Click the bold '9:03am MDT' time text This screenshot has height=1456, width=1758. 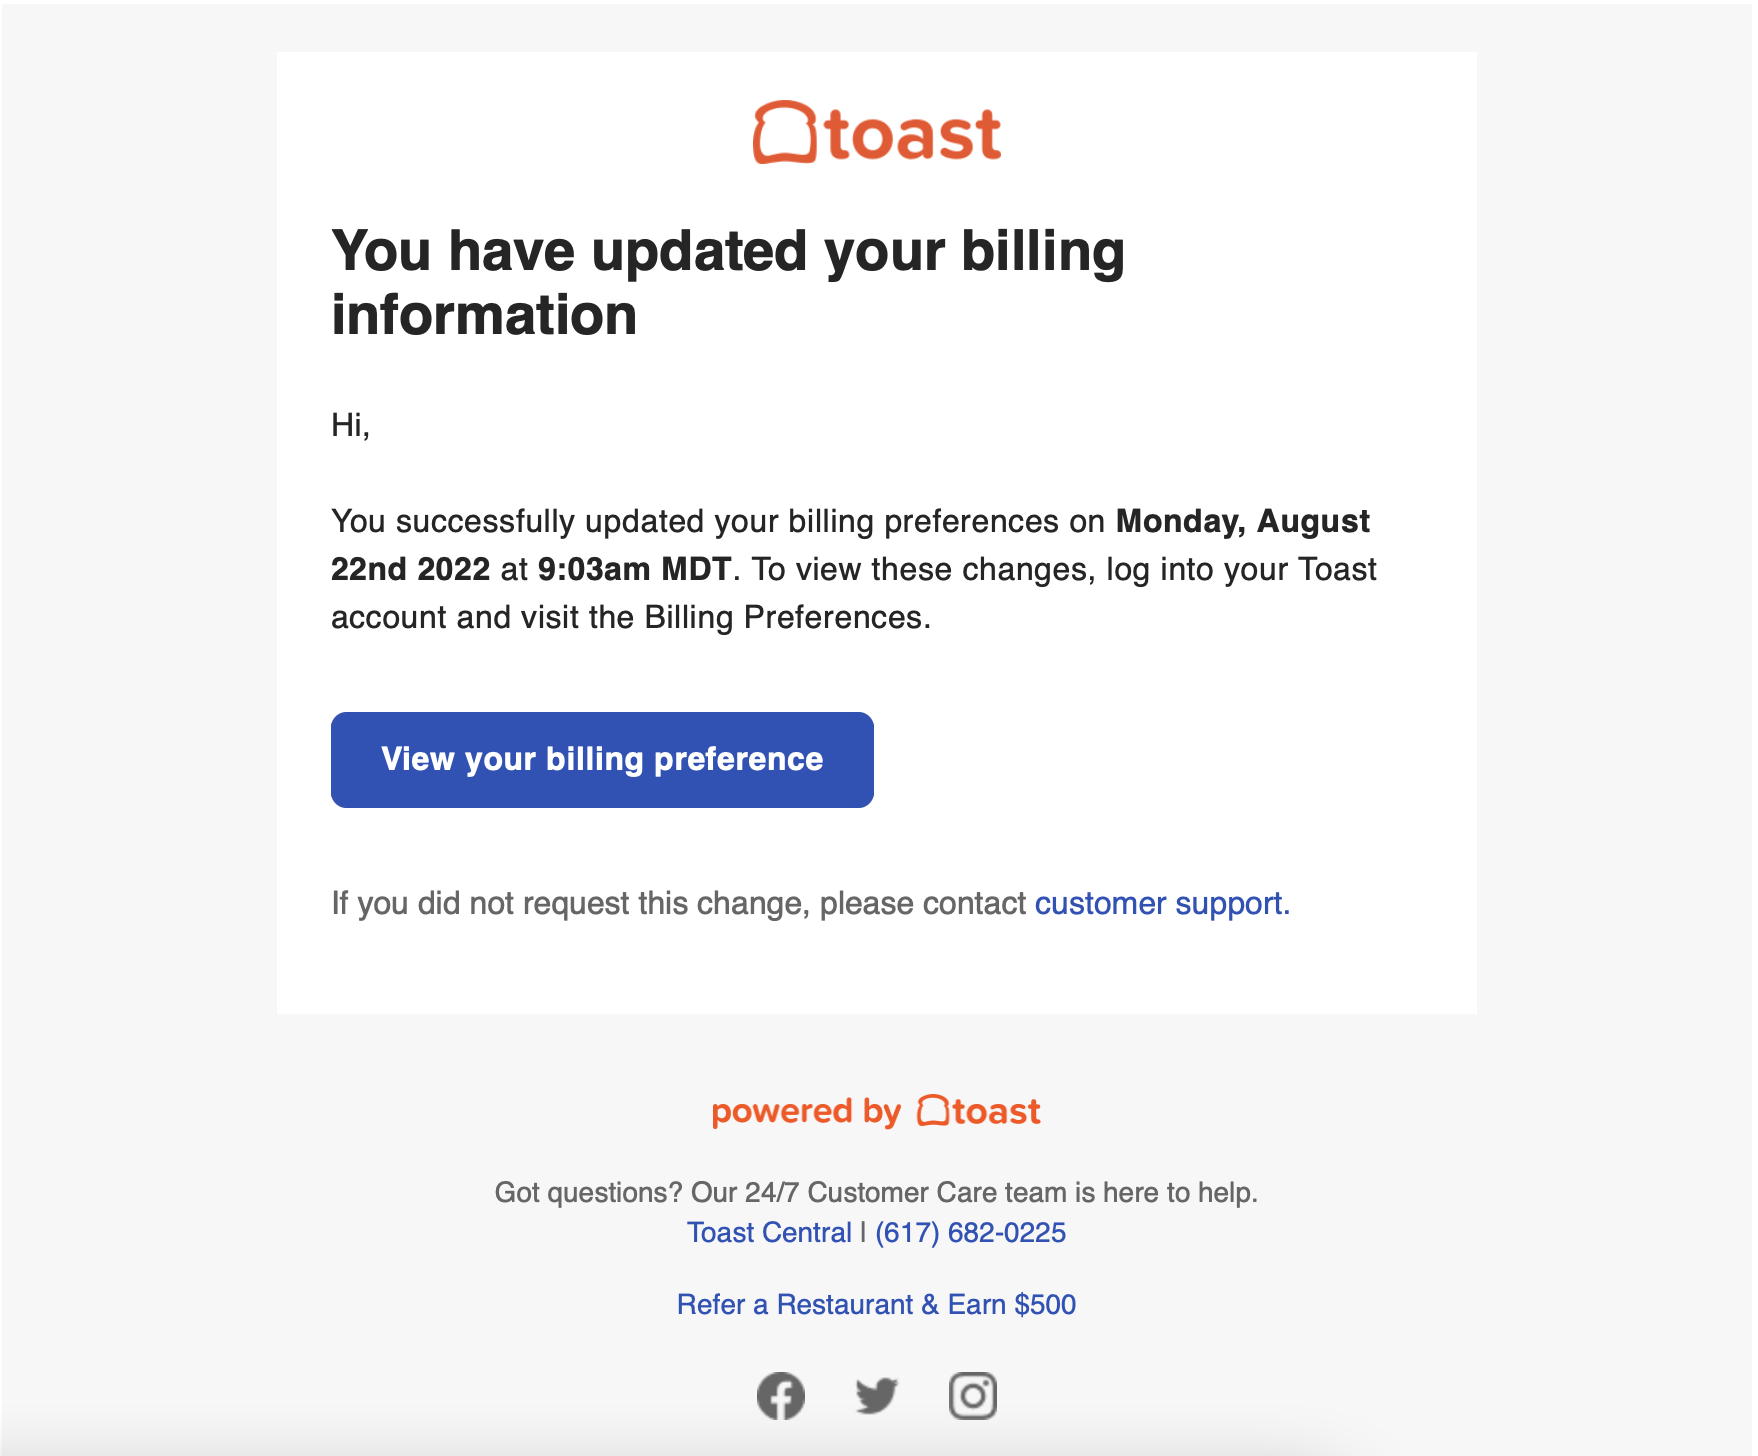click(x=634, y=569)
